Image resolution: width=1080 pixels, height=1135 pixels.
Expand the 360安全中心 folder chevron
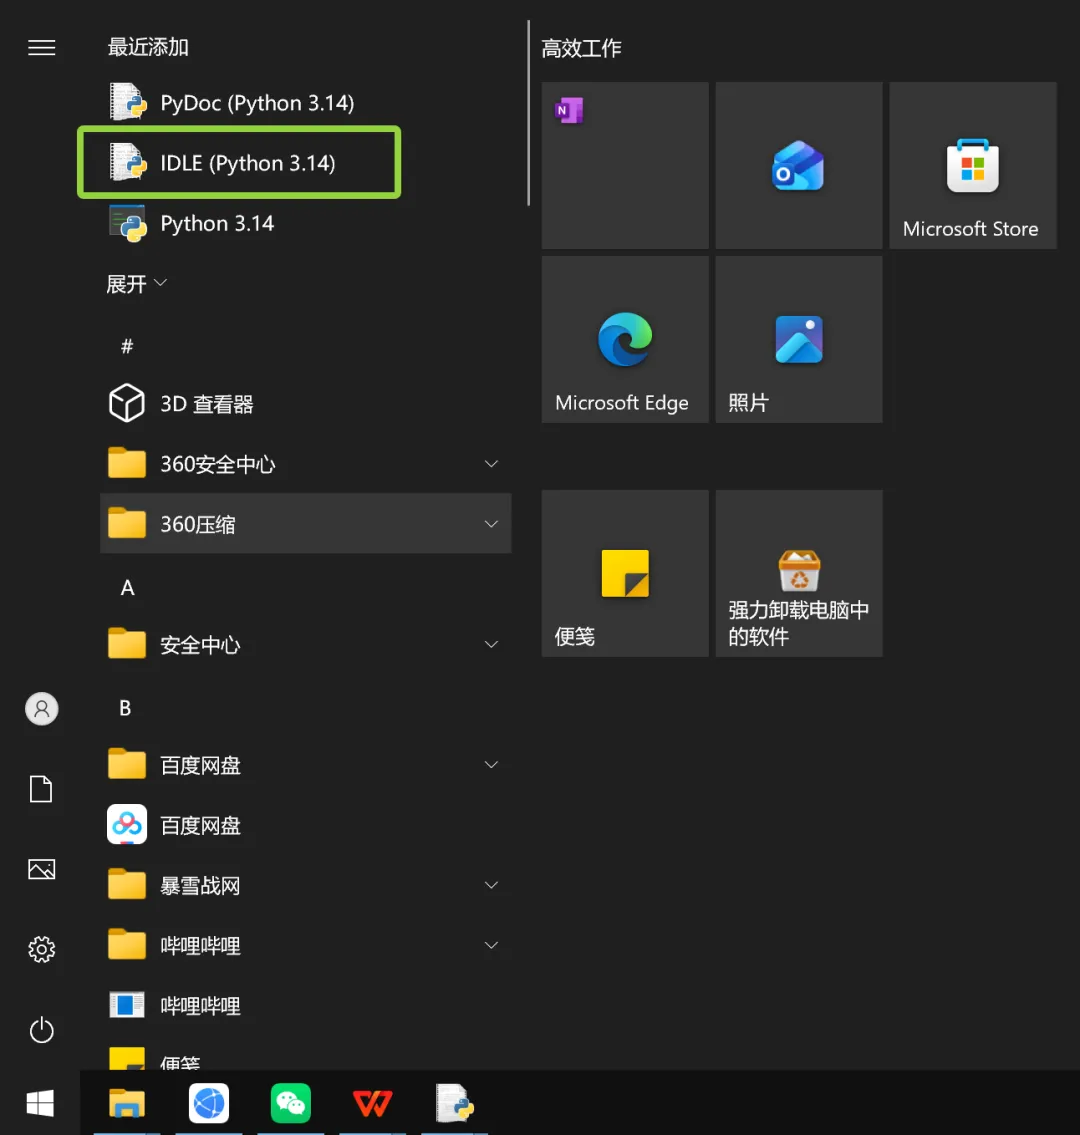point(491,464)
